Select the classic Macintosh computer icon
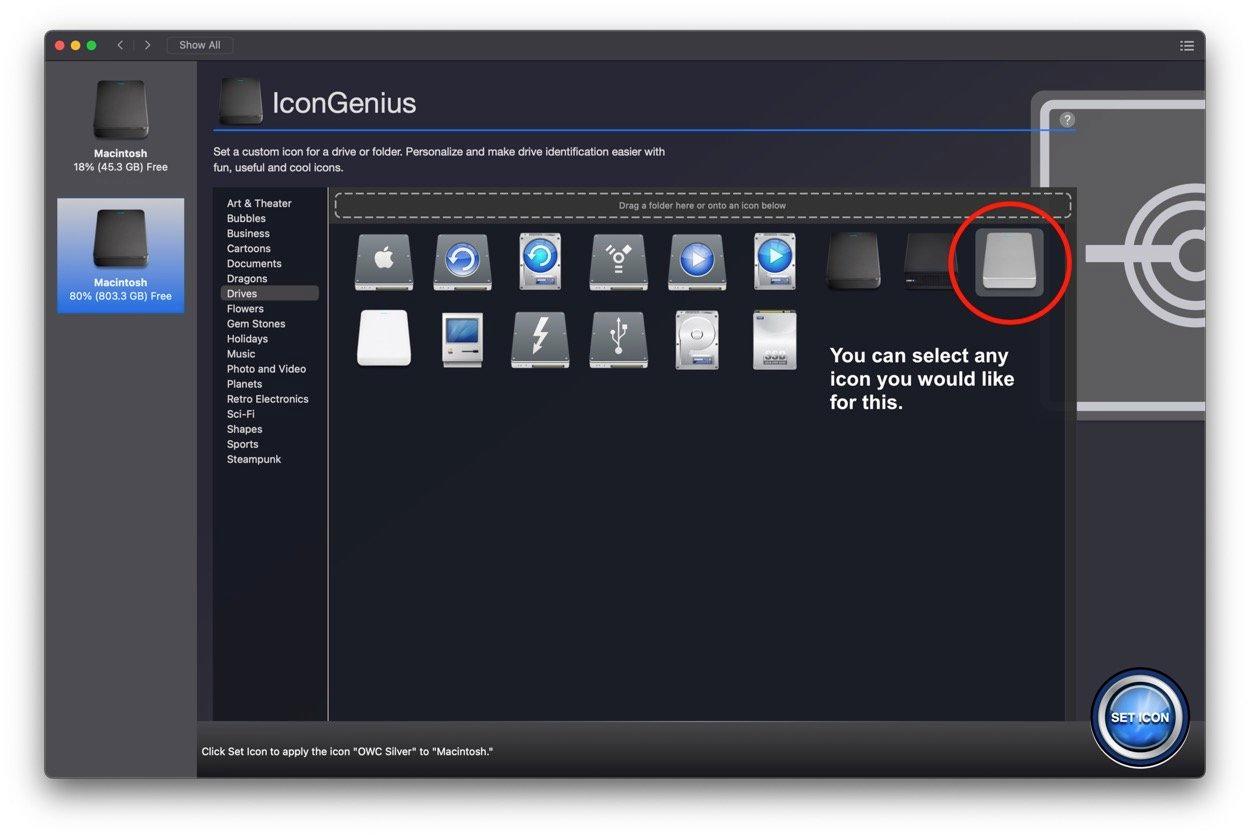The image size is (1250, 837). point(461,339)
